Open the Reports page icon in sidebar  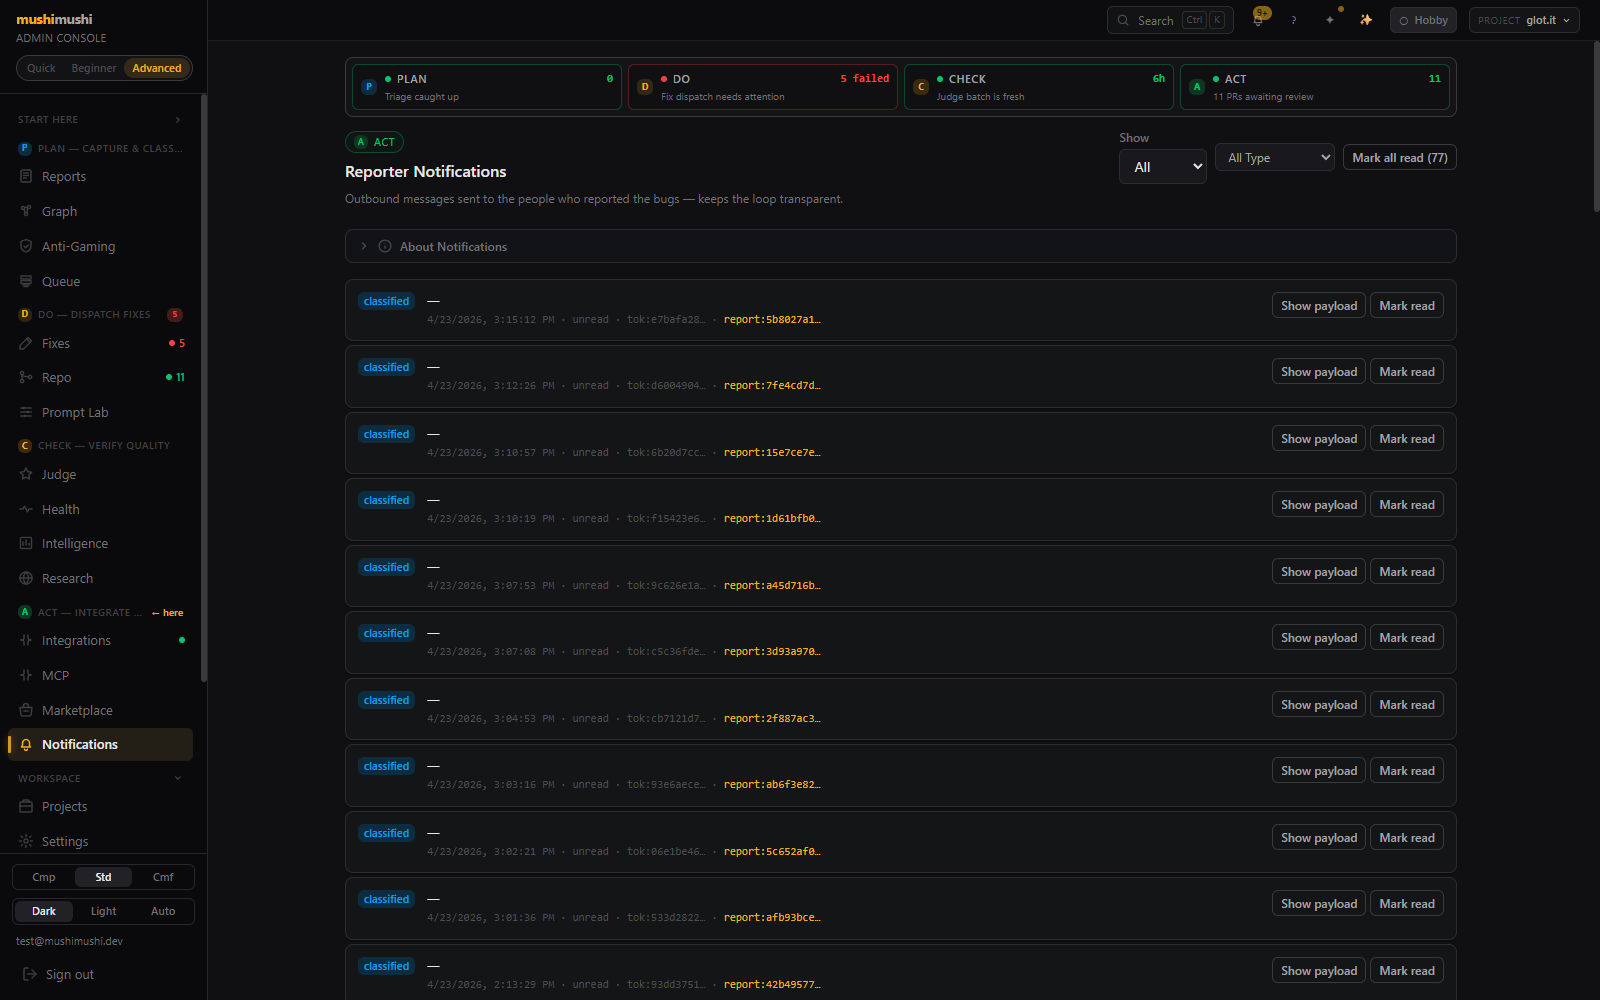(x=26, y=176)
